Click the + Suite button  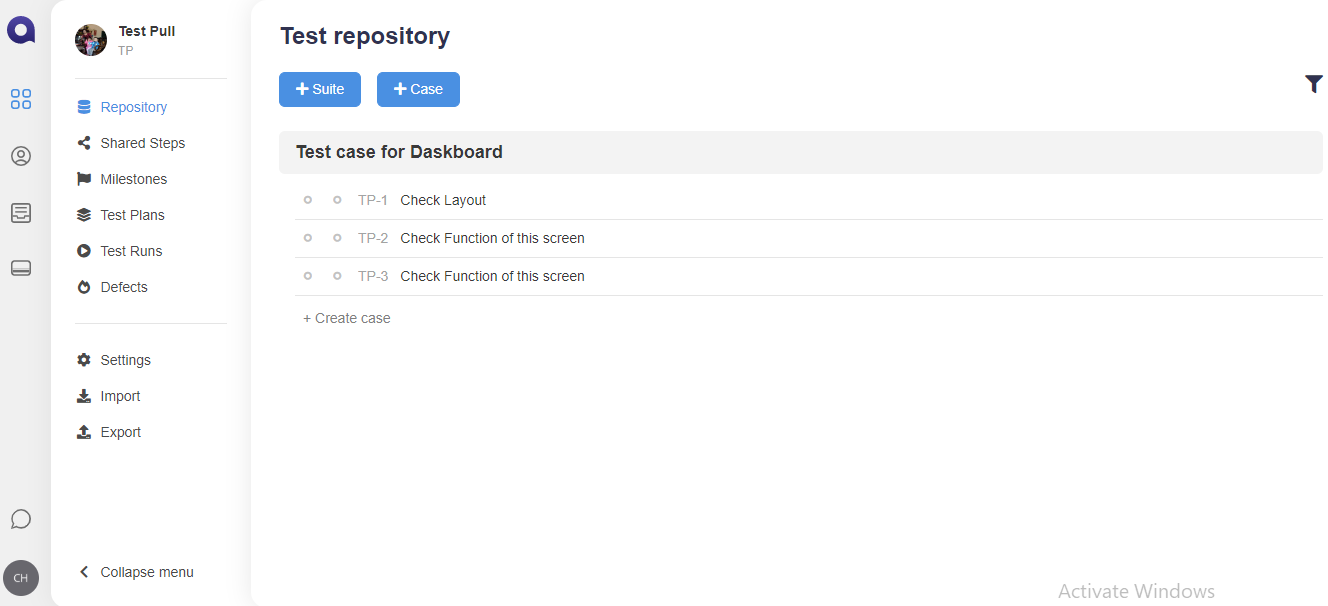(320, 89)
